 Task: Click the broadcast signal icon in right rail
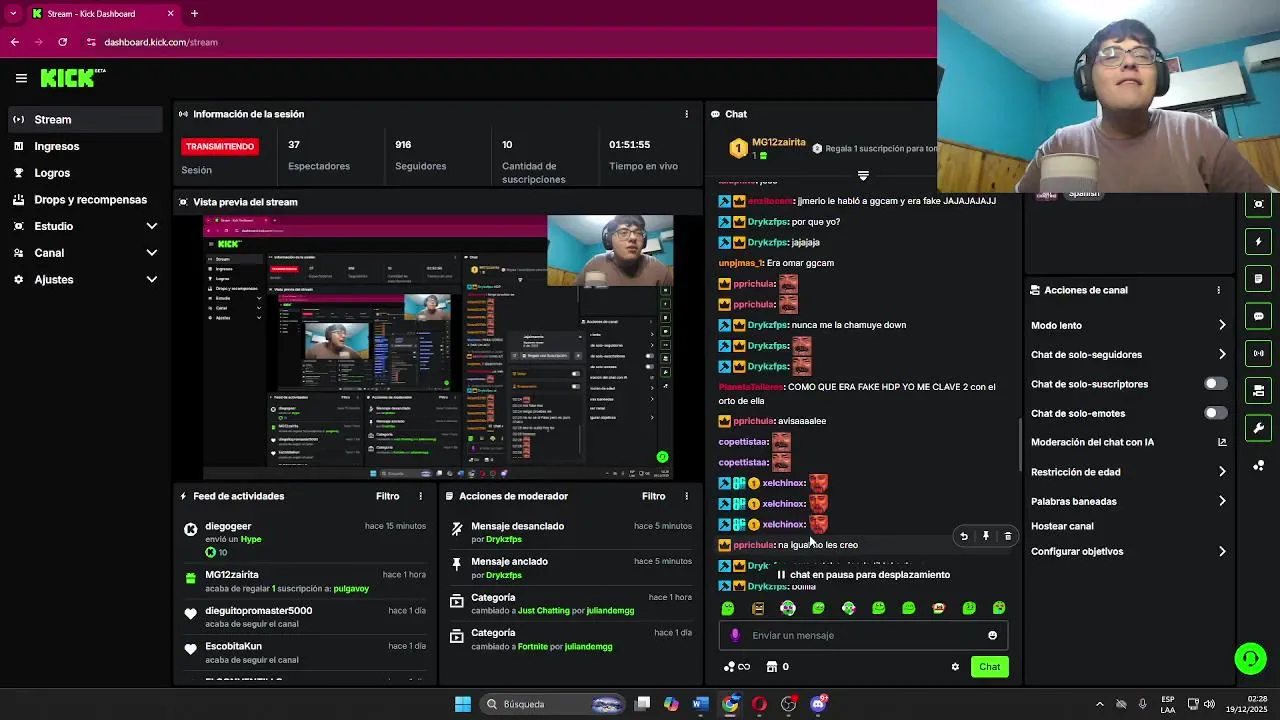point(1259,353)
